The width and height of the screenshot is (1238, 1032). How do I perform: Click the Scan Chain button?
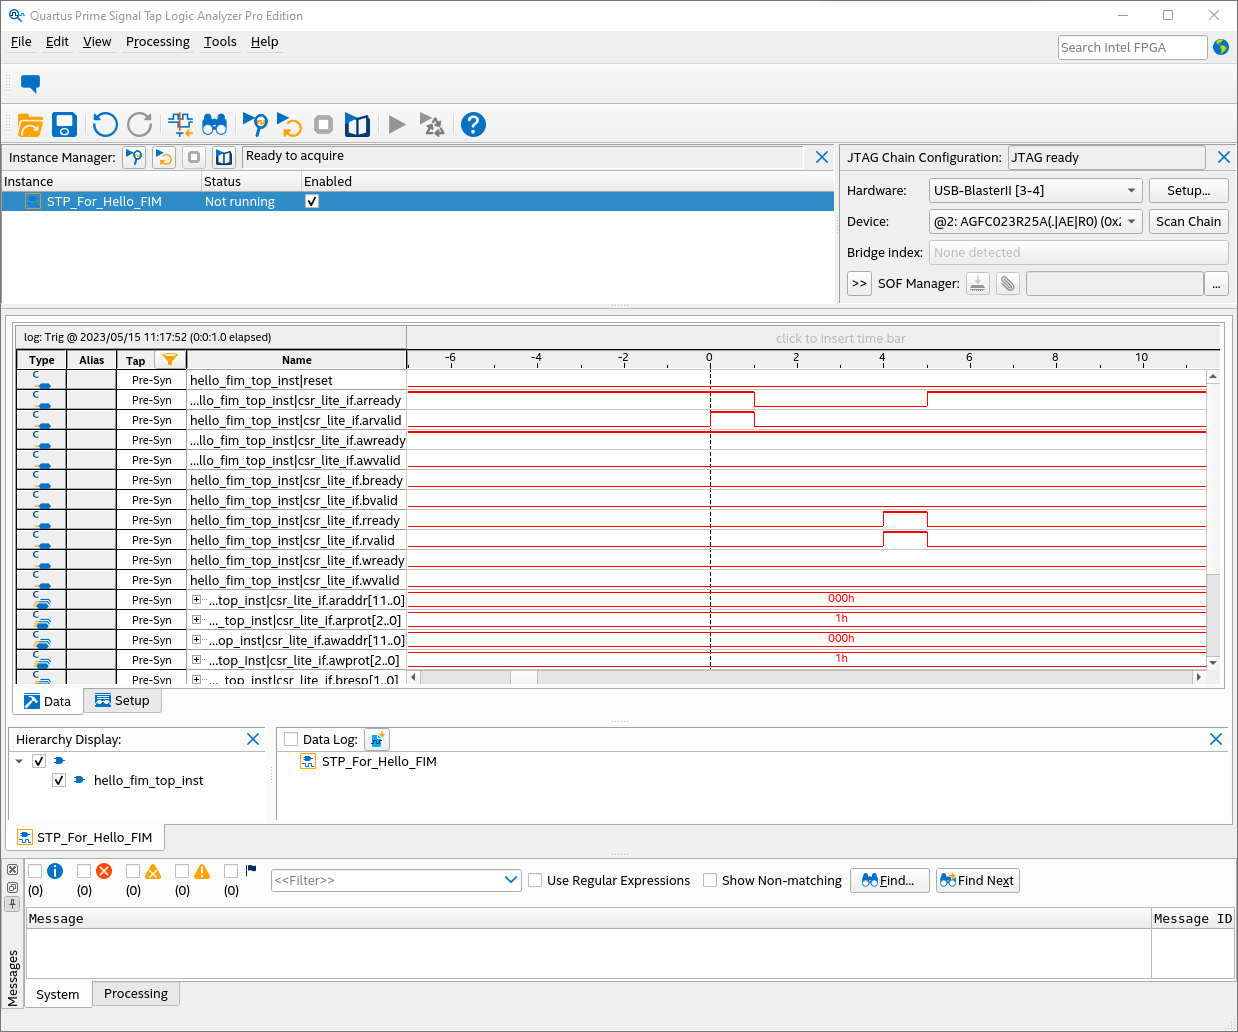point(1188,222)
